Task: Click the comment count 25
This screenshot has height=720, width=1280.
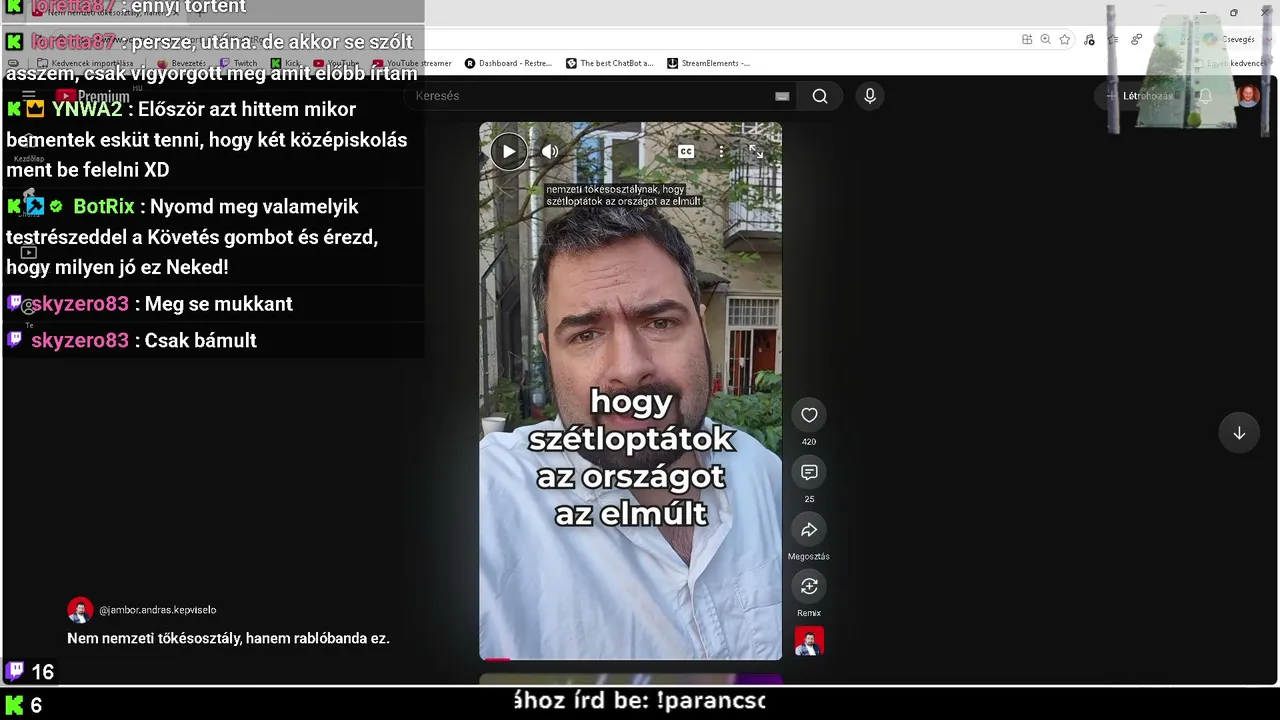Action: pyautogui.click(x=809, y=499)
